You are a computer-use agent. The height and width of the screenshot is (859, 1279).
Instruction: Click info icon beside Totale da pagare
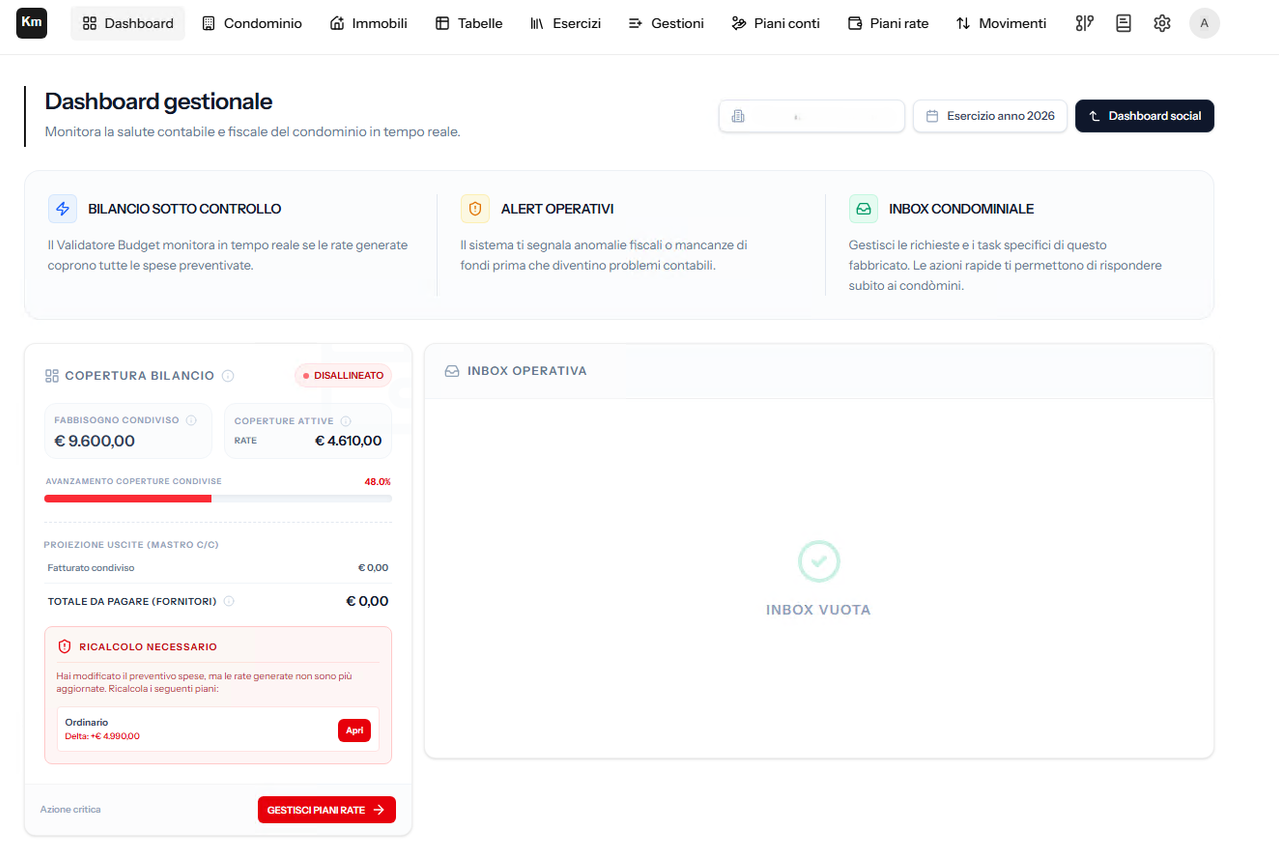point(229,601)
